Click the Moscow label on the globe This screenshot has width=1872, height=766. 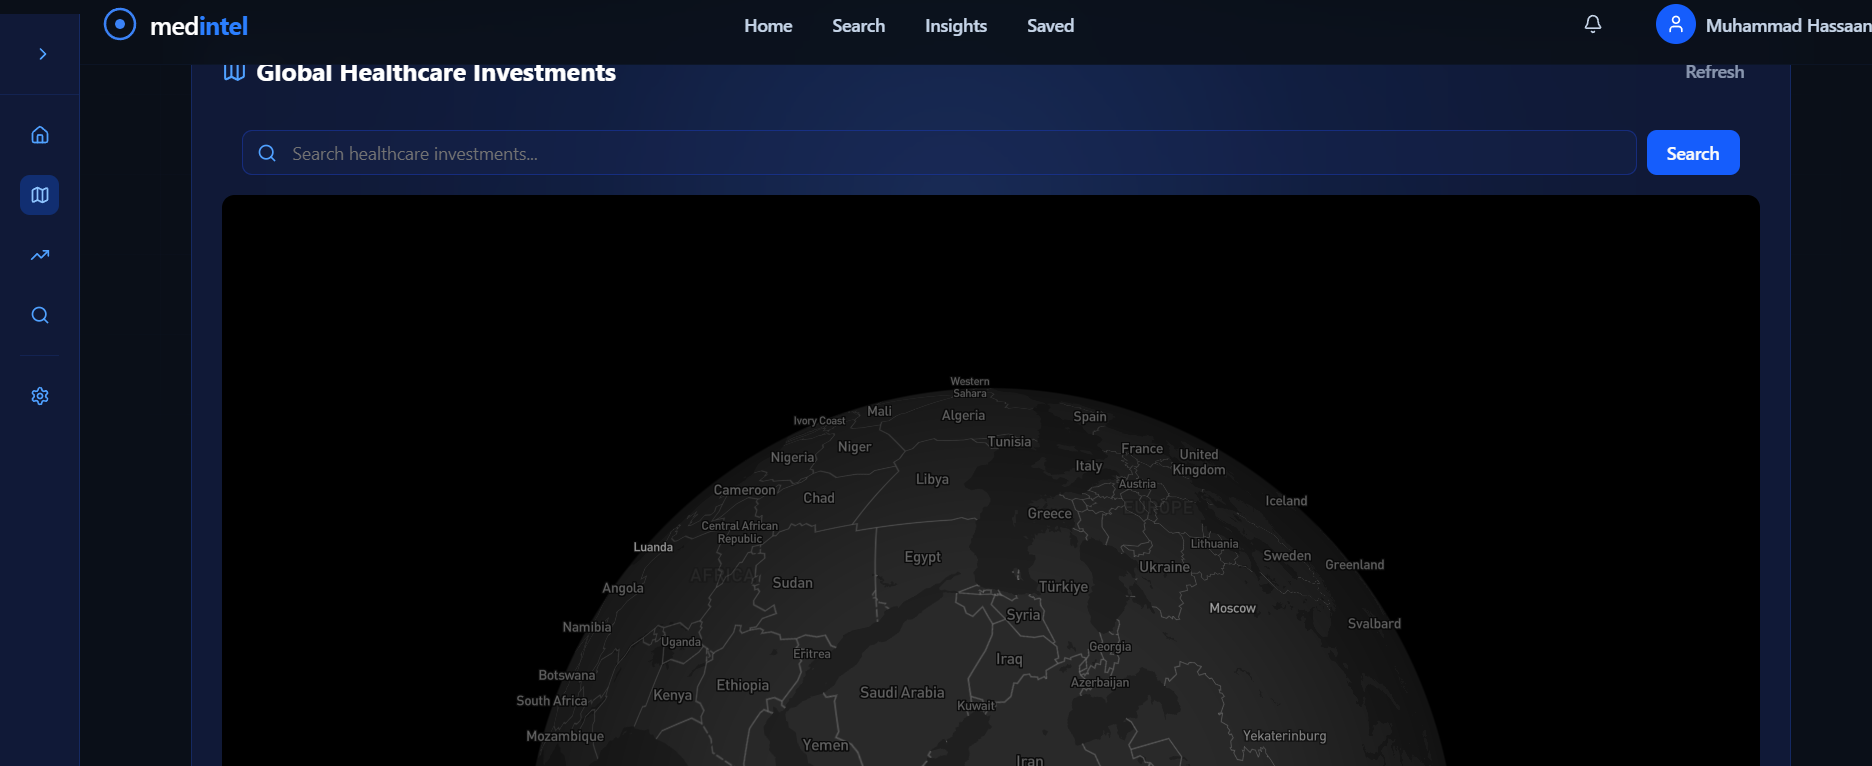[x=1232, y=608]
